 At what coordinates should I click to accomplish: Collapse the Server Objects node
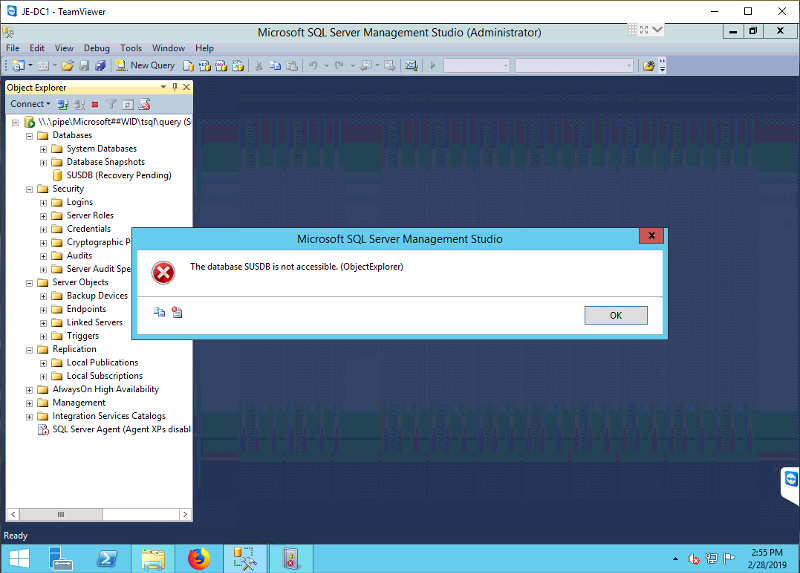(x=29, y=283)
